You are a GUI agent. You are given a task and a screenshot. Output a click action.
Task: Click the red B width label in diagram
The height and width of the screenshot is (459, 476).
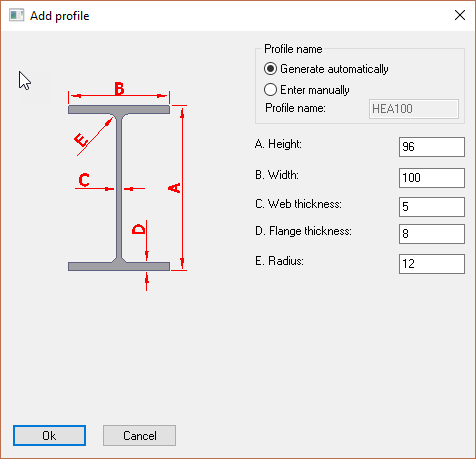coord(119,89)
